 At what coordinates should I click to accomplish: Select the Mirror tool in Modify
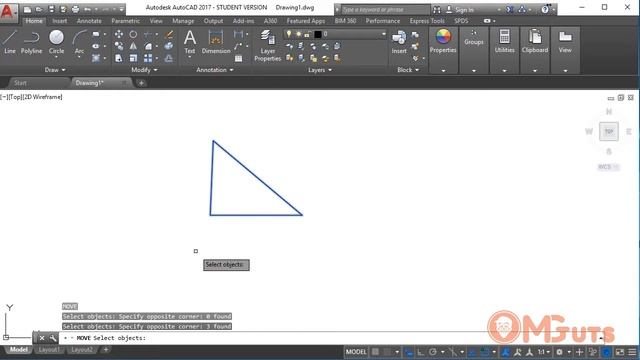coord(133,46)
